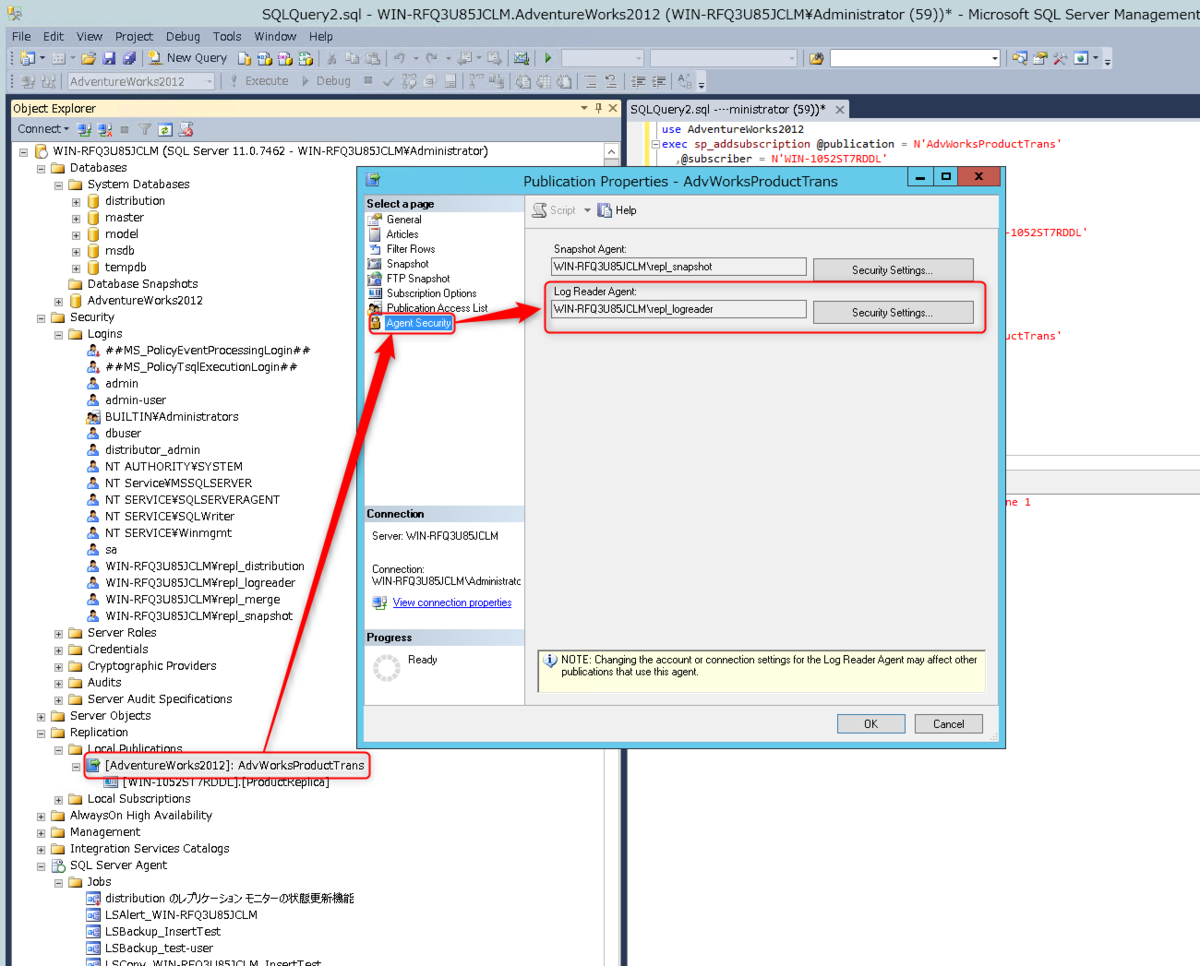Click the Log Reader Agent account field

pos(679,309)
